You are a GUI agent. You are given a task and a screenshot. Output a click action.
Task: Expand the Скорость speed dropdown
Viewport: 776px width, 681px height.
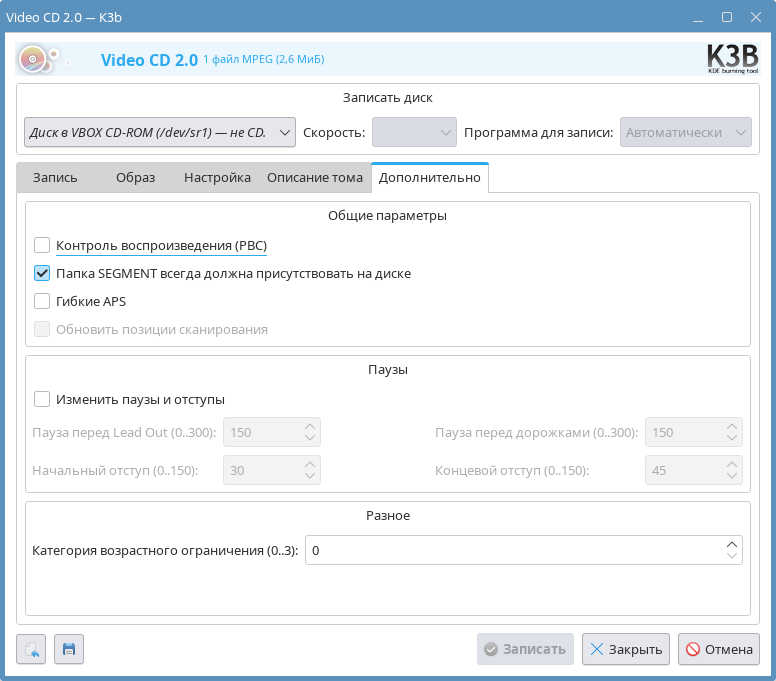pos(414,132)
